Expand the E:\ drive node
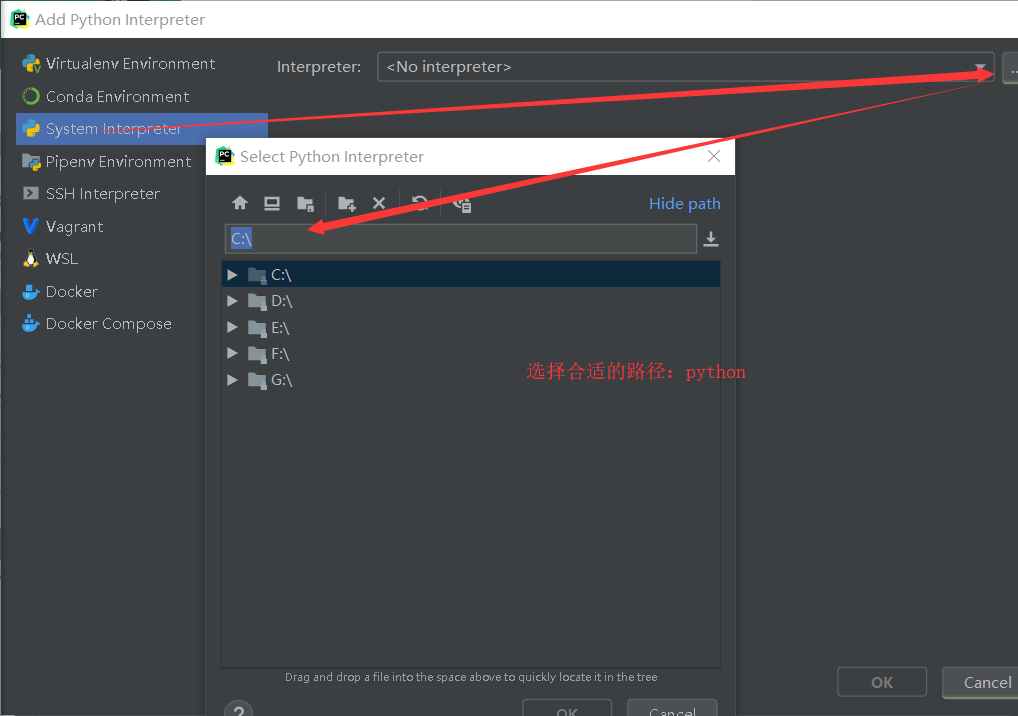Image resolution: width=1018 pixels, height=716 pixels. click(x=232, y=327)
